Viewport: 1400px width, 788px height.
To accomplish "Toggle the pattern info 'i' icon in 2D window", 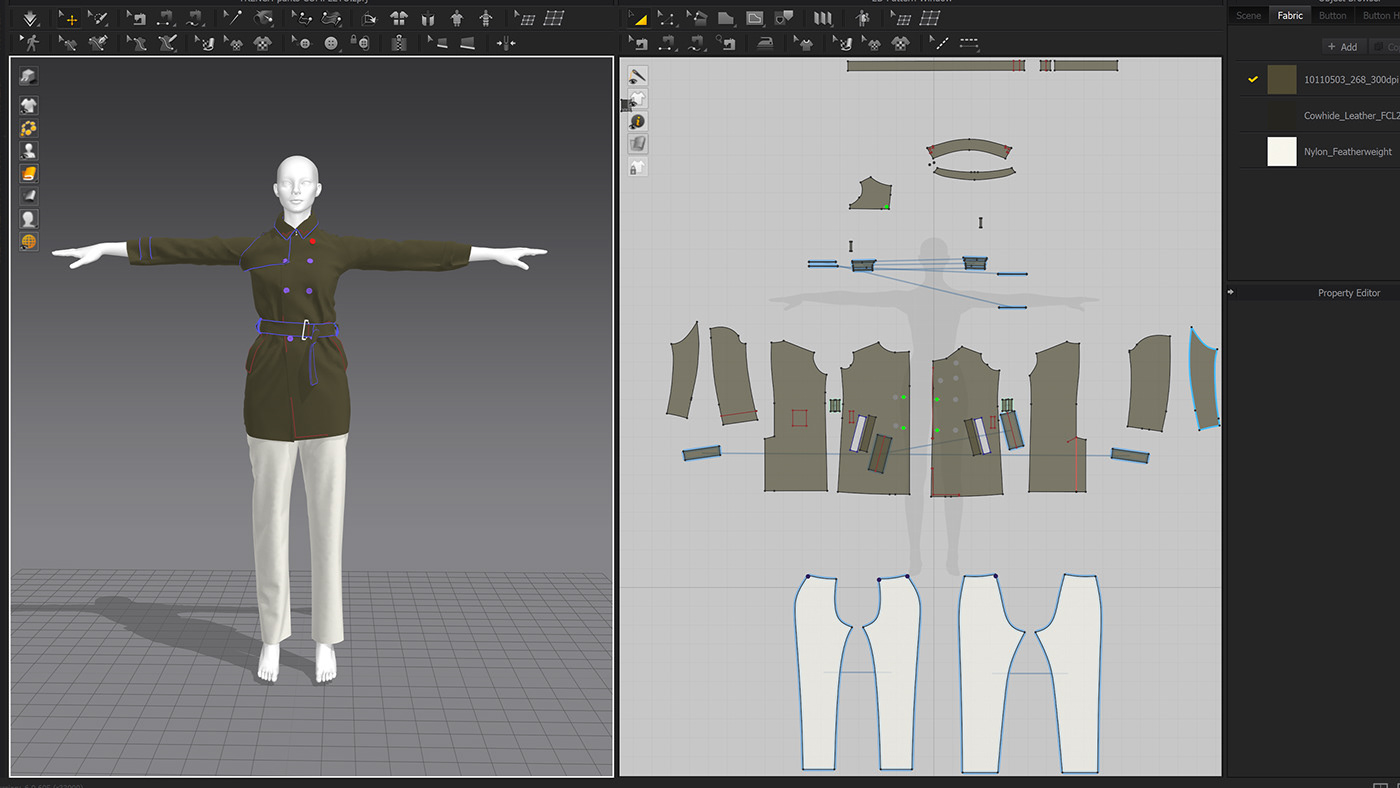I will pyautogui.click(x=637, y=121).
